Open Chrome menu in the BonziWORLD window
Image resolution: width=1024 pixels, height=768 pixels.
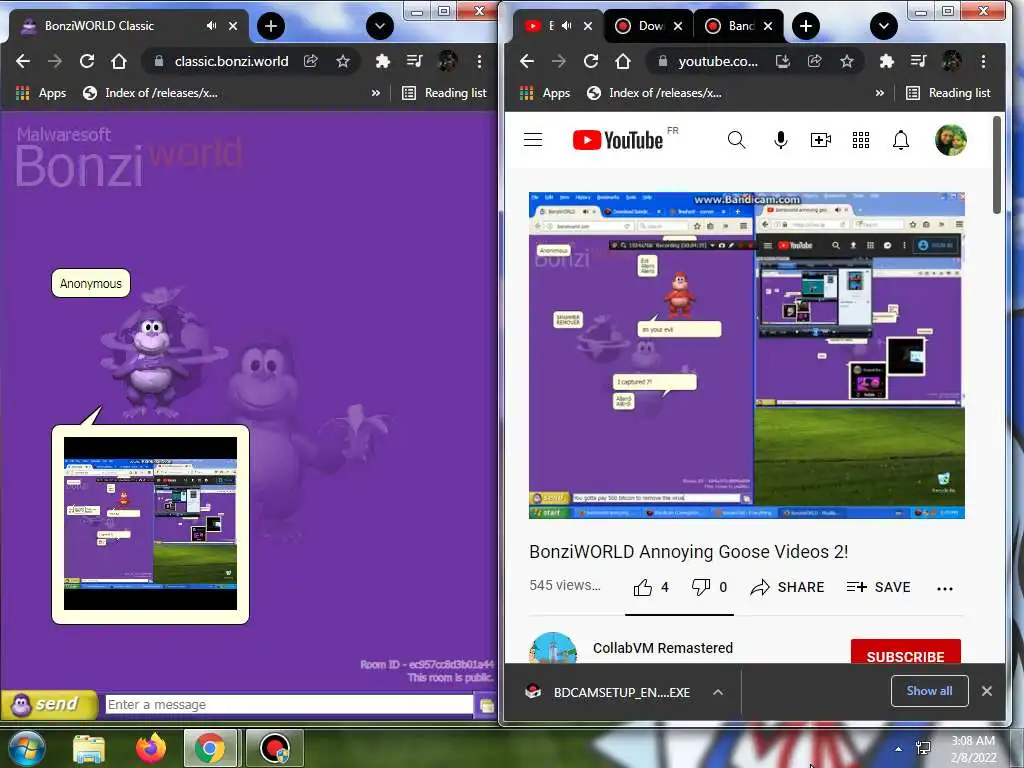click(479, 61)
